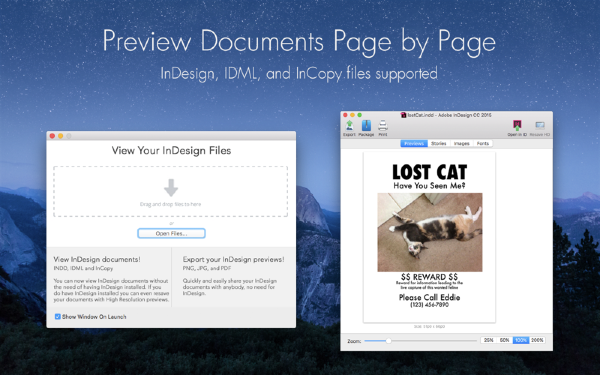Set zoom to 25% button
Screen dimensions: 600x375
[x=488, y=340]
